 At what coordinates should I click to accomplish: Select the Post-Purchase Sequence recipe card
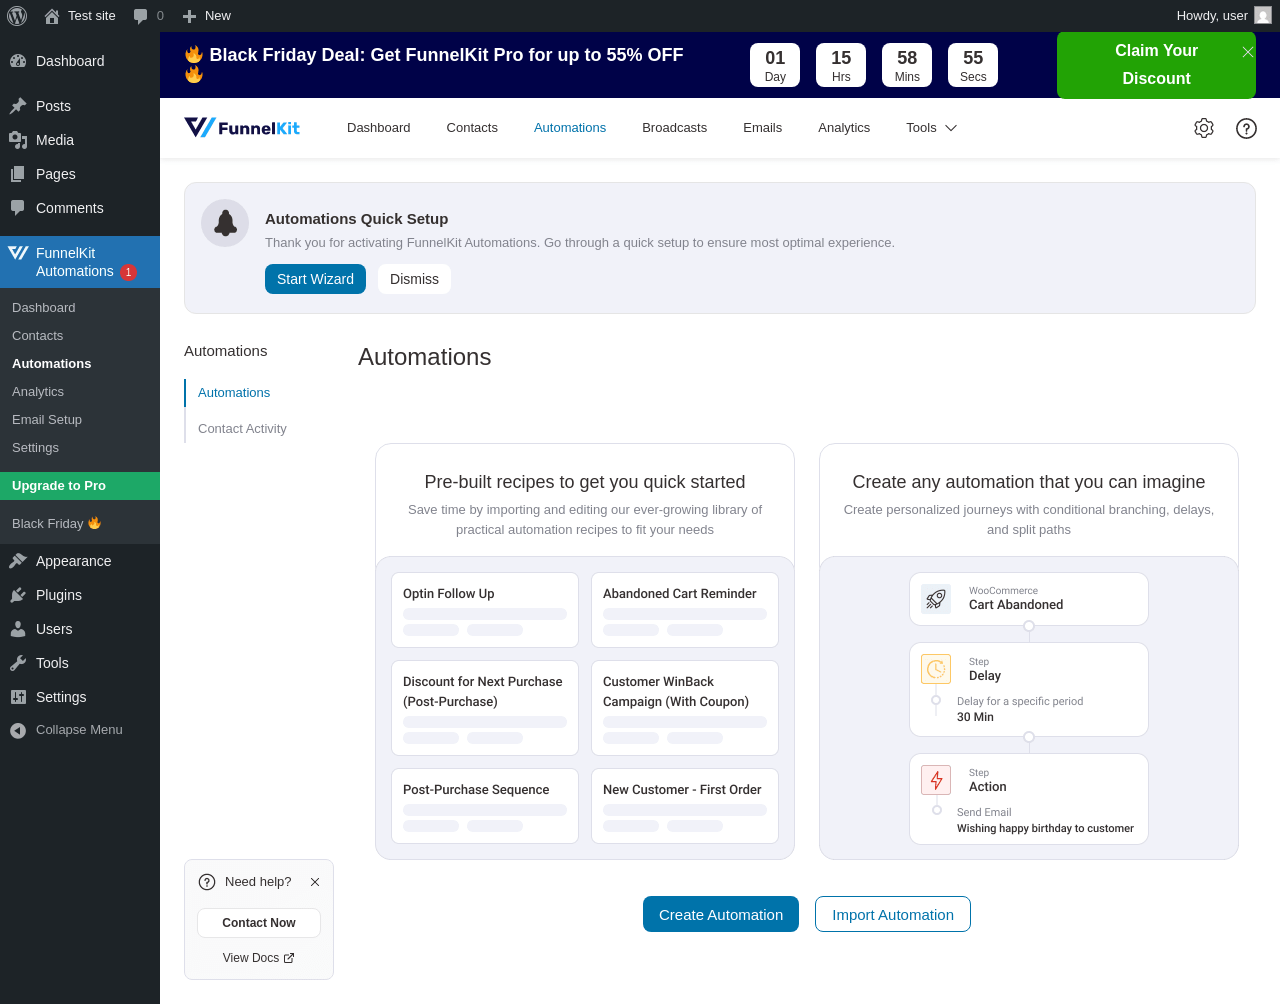click(x=485, y=806)
